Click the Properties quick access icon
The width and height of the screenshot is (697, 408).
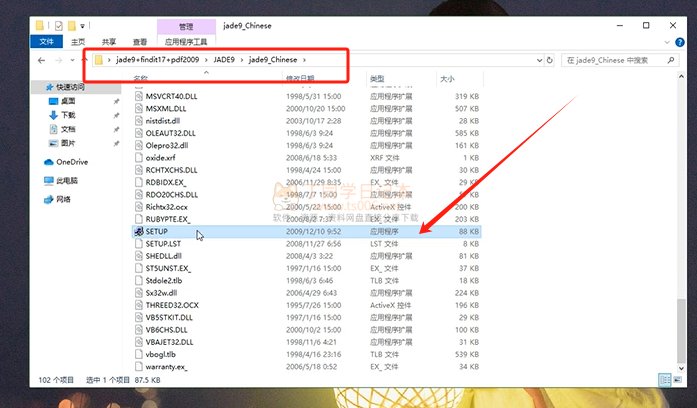[59, 26]
